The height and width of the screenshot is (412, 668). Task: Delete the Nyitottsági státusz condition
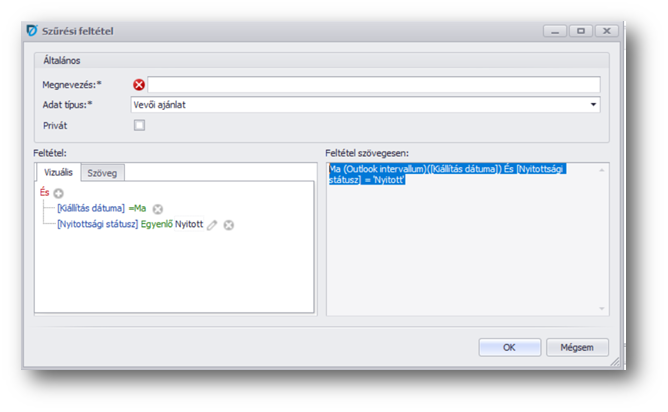pos(229,225)
